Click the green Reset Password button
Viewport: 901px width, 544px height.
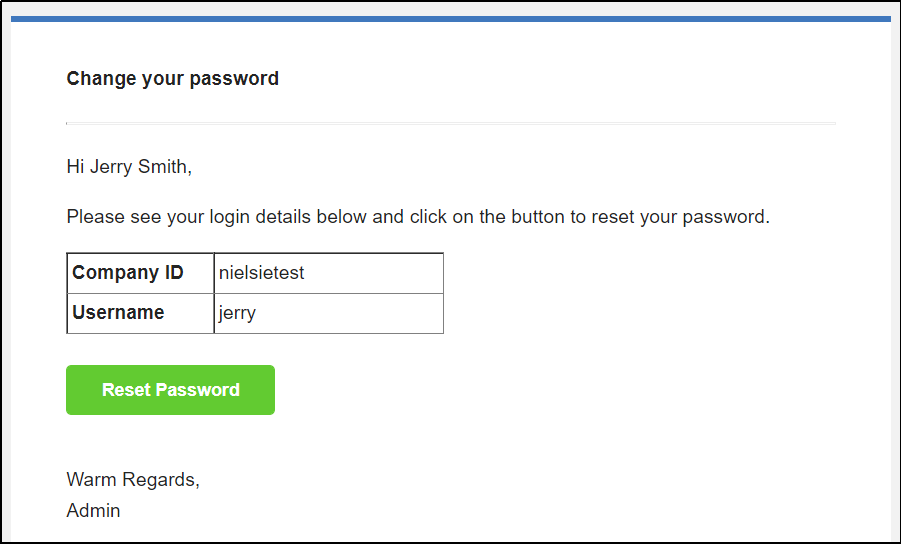coord(170,389)
